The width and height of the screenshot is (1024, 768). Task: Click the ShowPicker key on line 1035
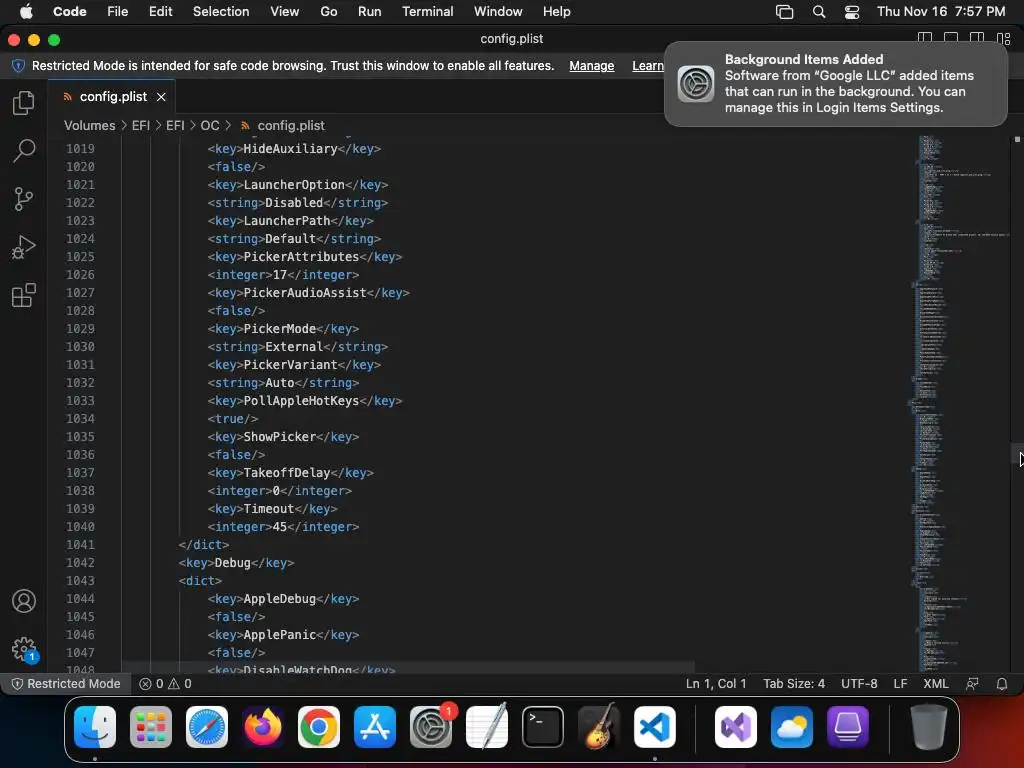pyautogui.click(x=280, y=437)
